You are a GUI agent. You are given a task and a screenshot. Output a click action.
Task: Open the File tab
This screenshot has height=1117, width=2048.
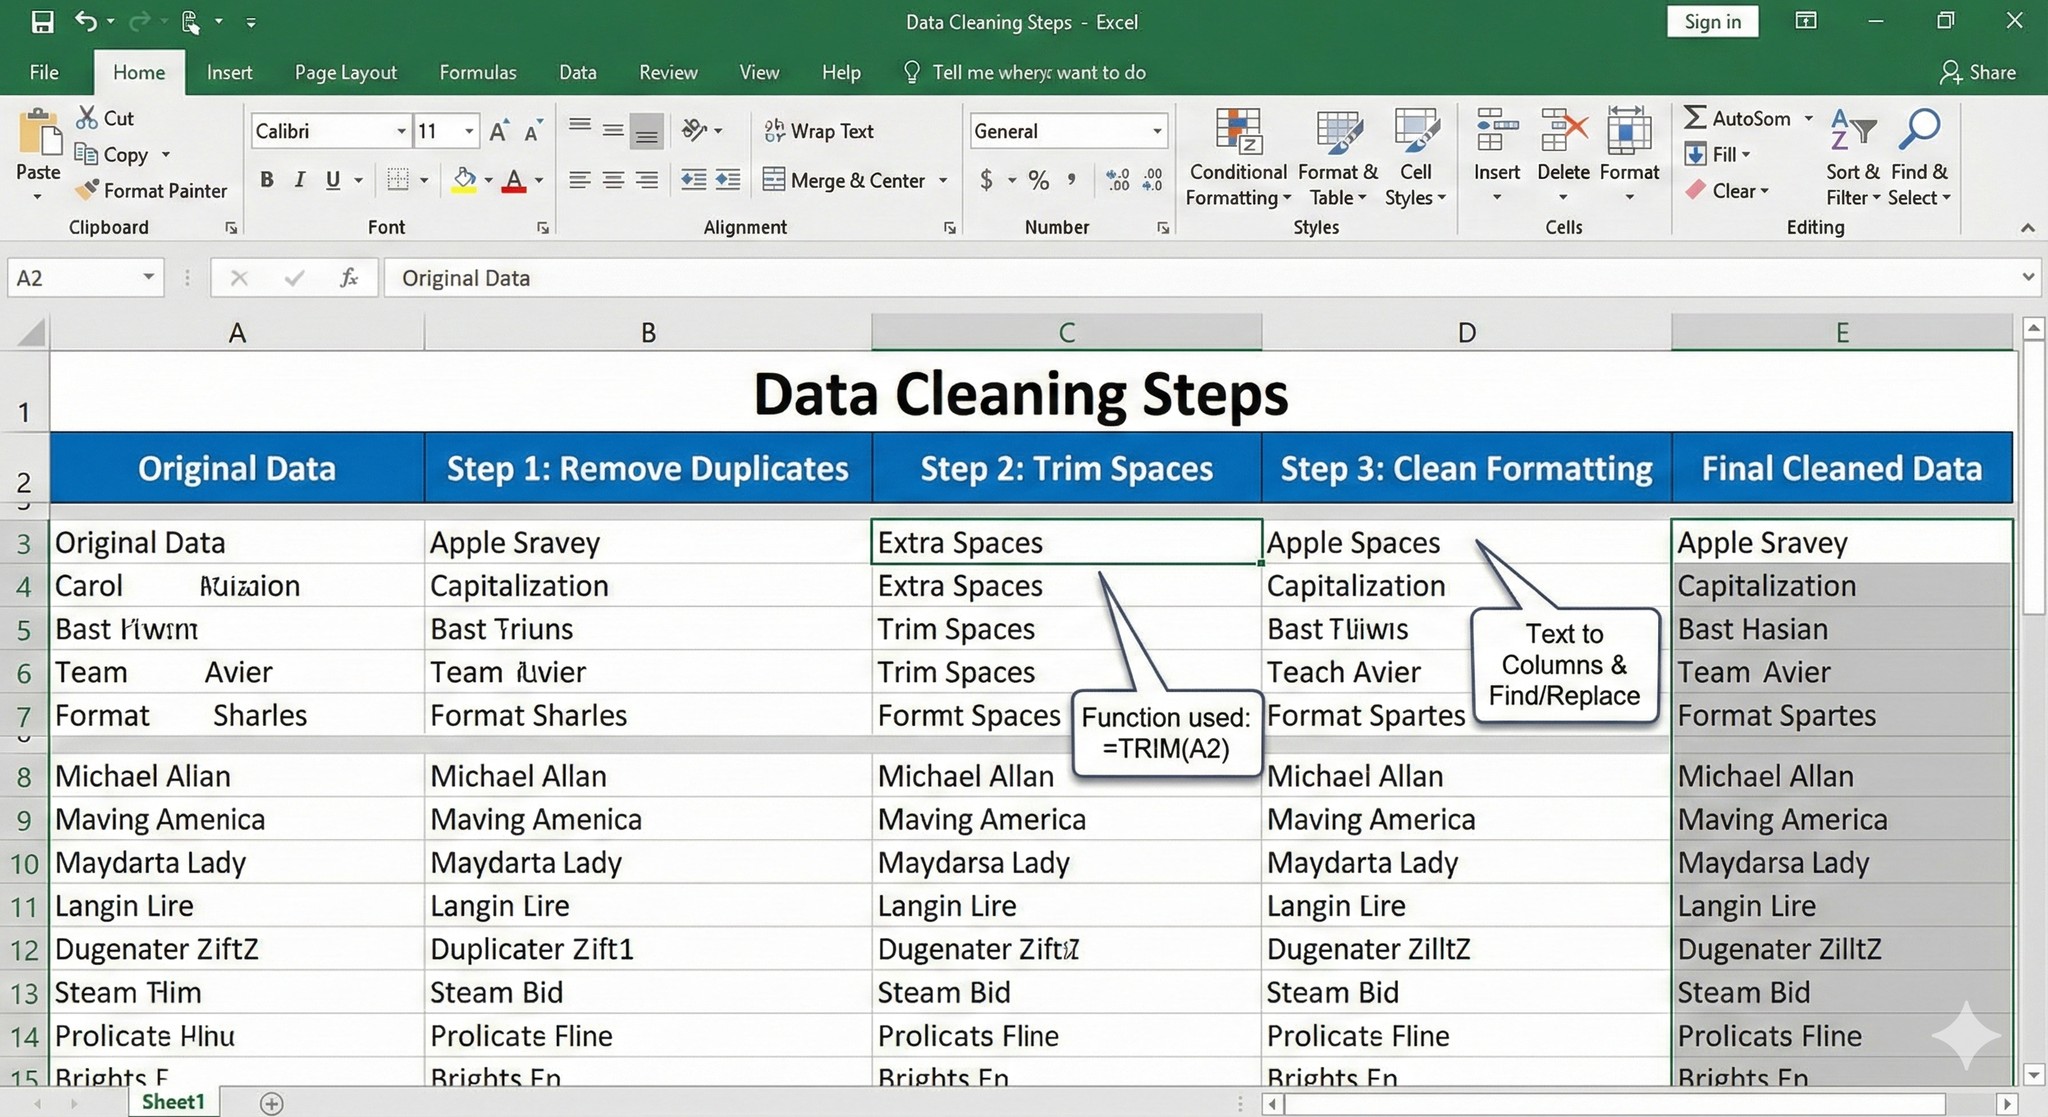[44, 72]
